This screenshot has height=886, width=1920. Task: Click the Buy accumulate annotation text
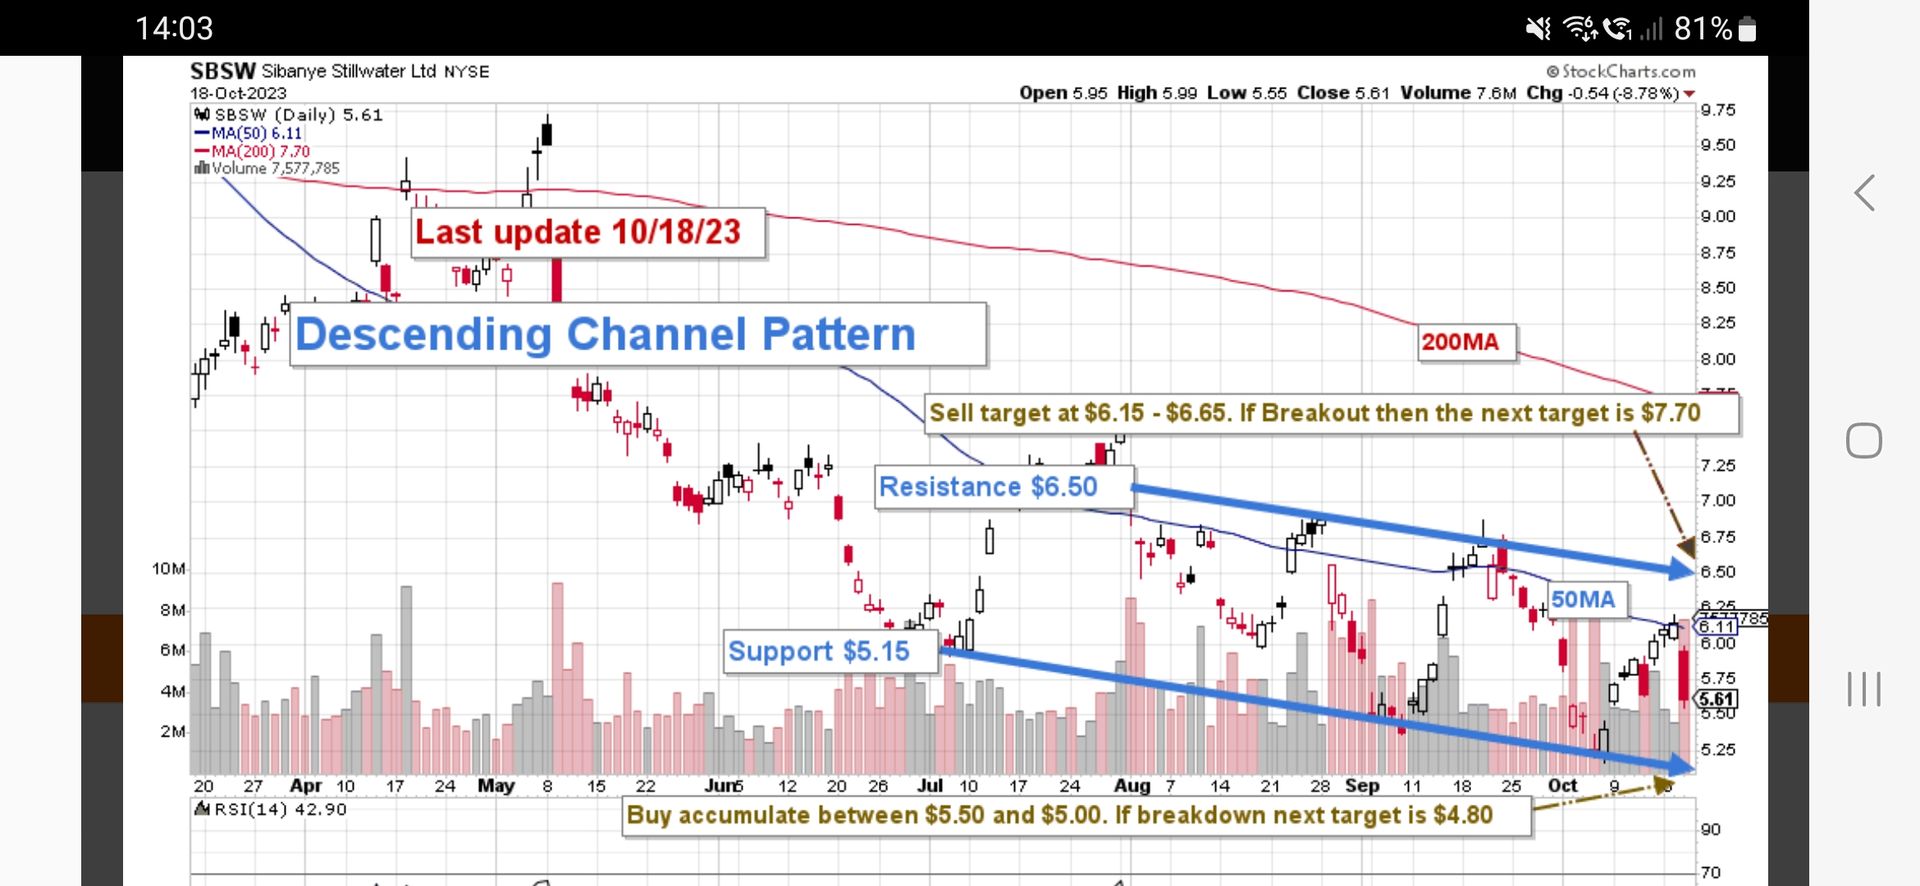click(x=1076, y=815)
